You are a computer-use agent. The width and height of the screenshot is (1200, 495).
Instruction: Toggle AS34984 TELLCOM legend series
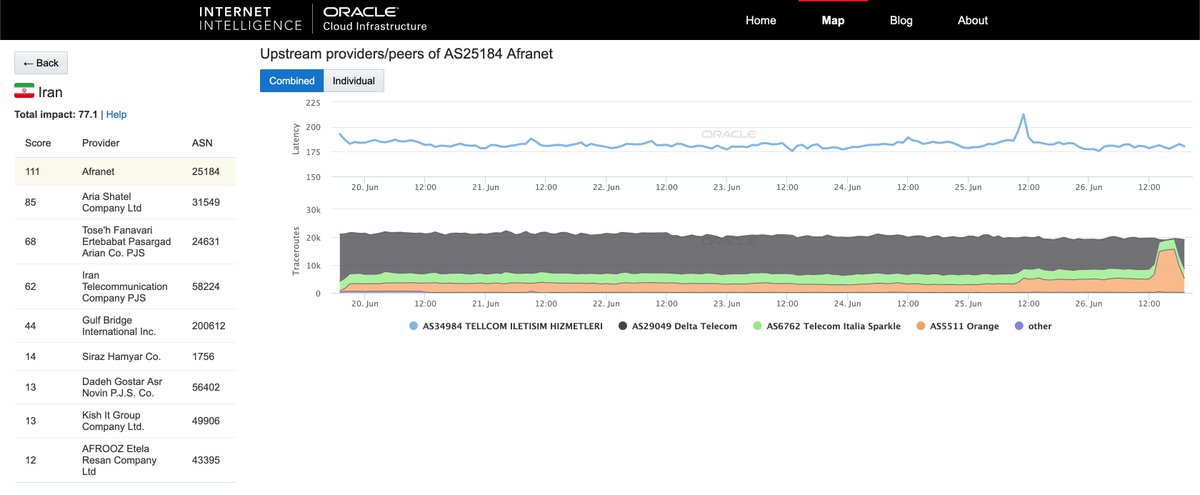(x=506, y=326)
